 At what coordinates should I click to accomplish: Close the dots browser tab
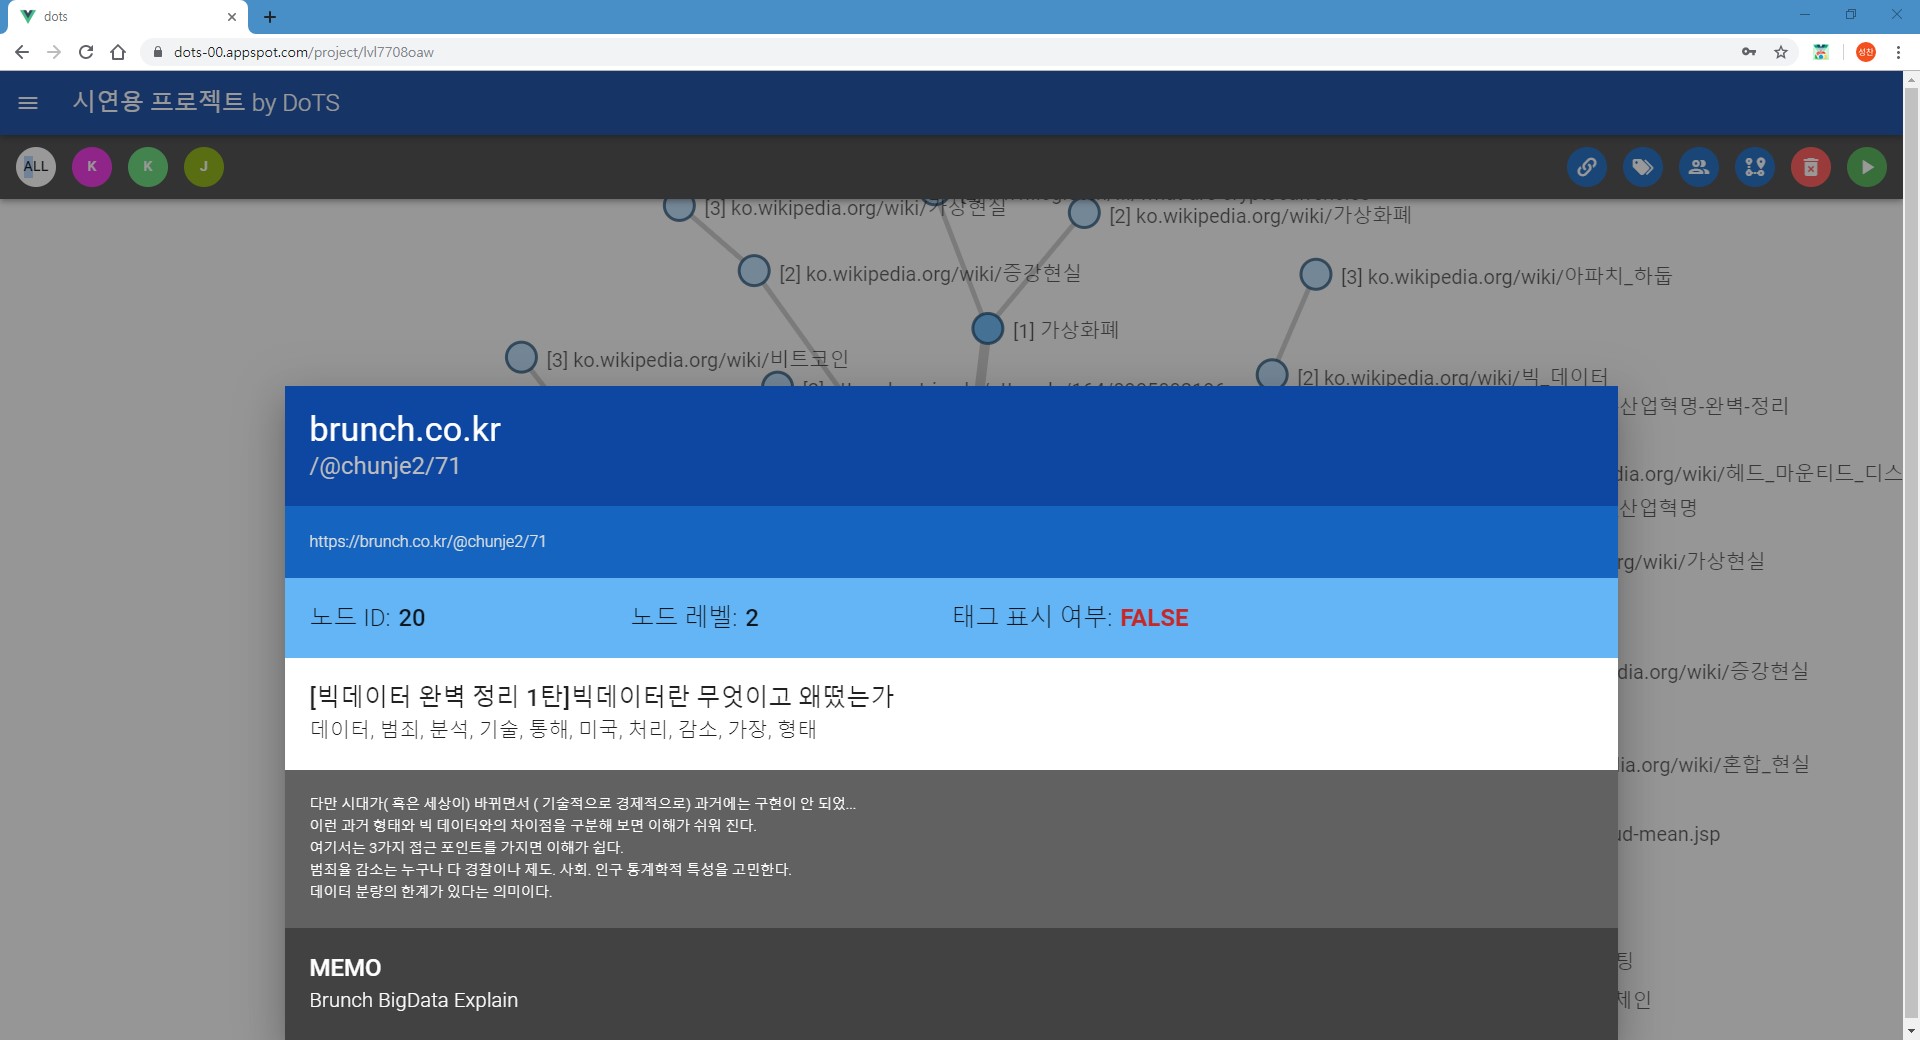click(232, 17)
